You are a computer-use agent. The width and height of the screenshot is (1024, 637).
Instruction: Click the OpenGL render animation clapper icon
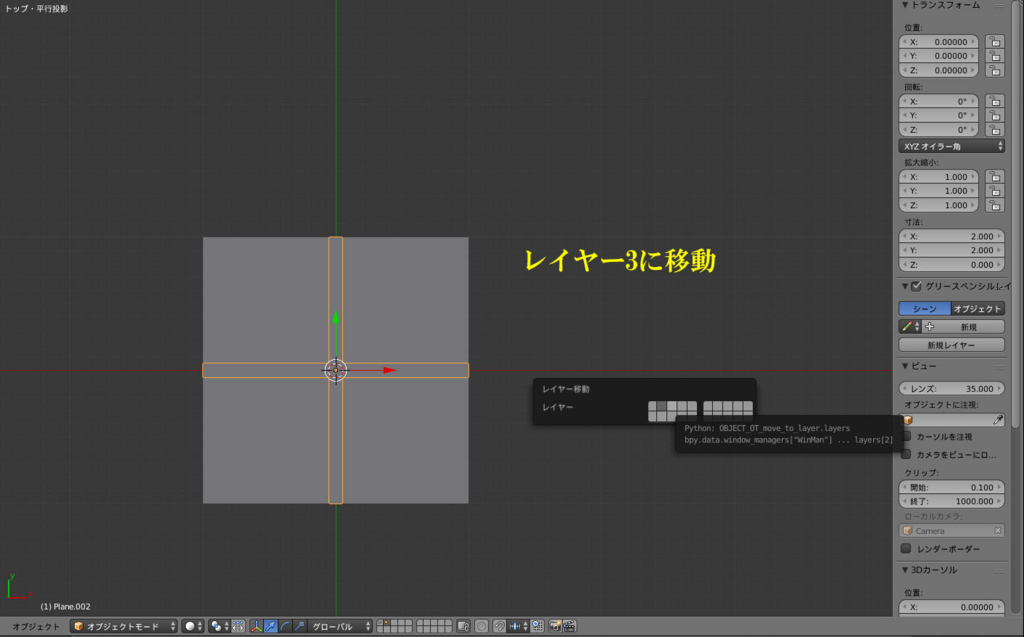point(569,626)
